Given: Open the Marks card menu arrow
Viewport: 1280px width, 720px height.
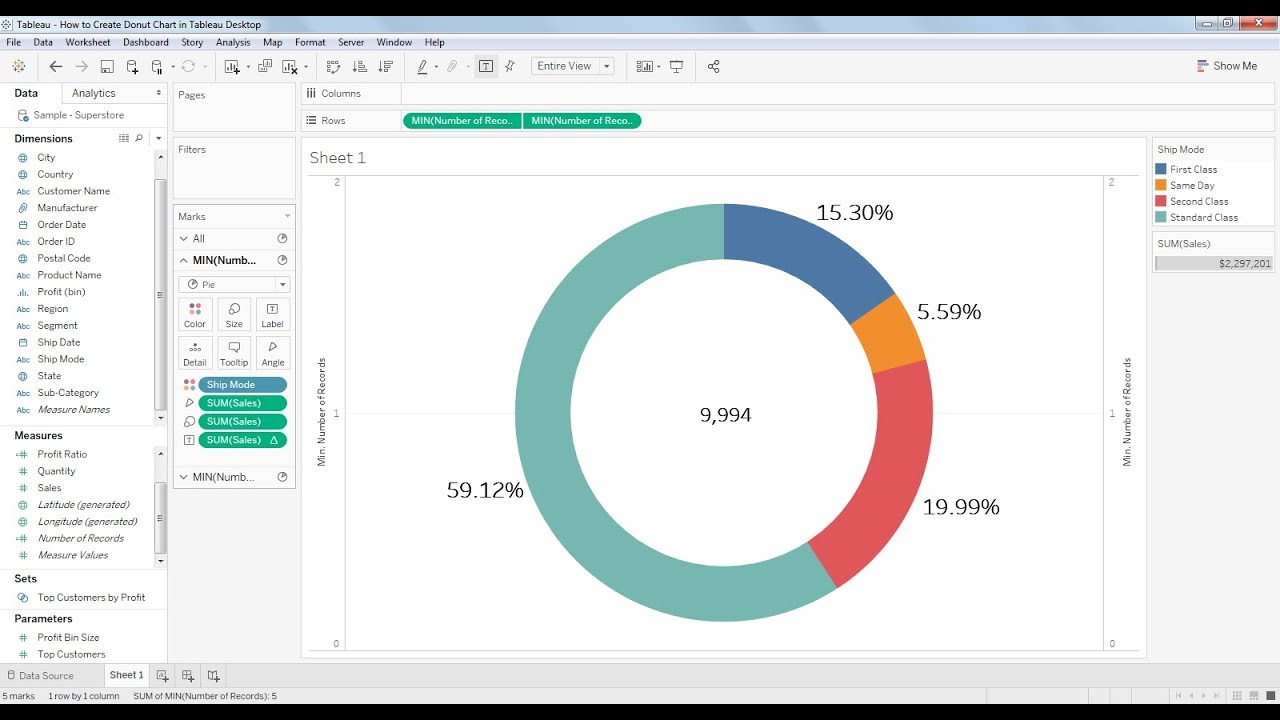Looking at the screenshot, I should [288, 216].
